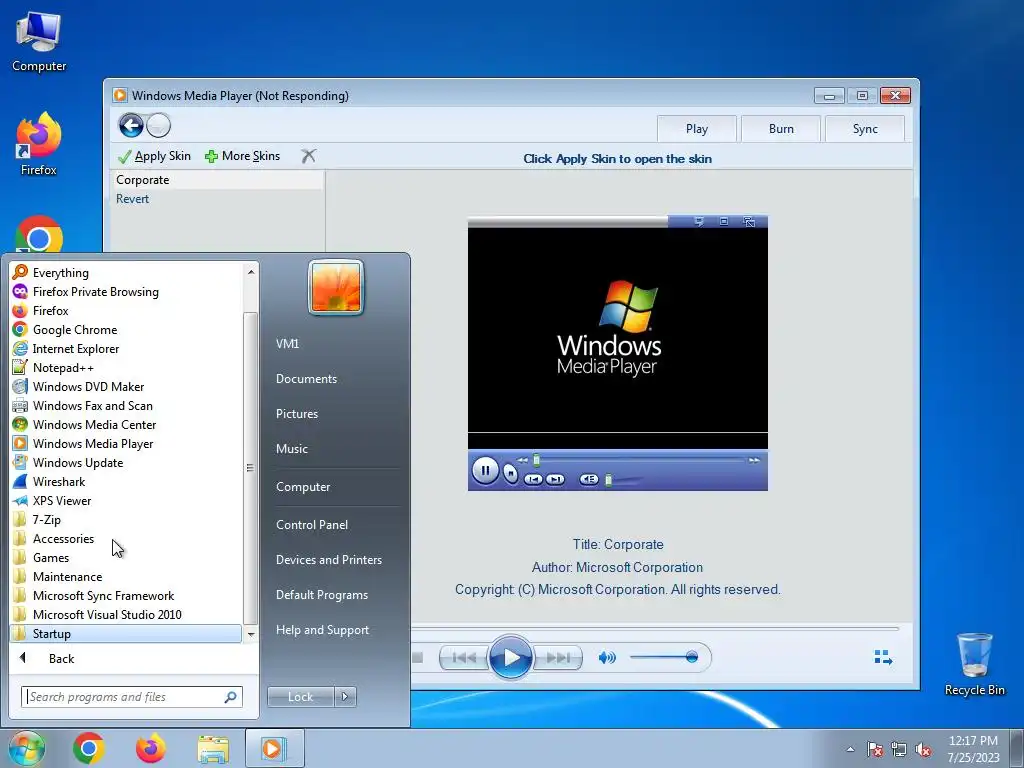The height and width of the screenshot is (768, 1024).
Task: Click Previous track button in Media Player
Action: pyautogui.click(x=464, y=657)
